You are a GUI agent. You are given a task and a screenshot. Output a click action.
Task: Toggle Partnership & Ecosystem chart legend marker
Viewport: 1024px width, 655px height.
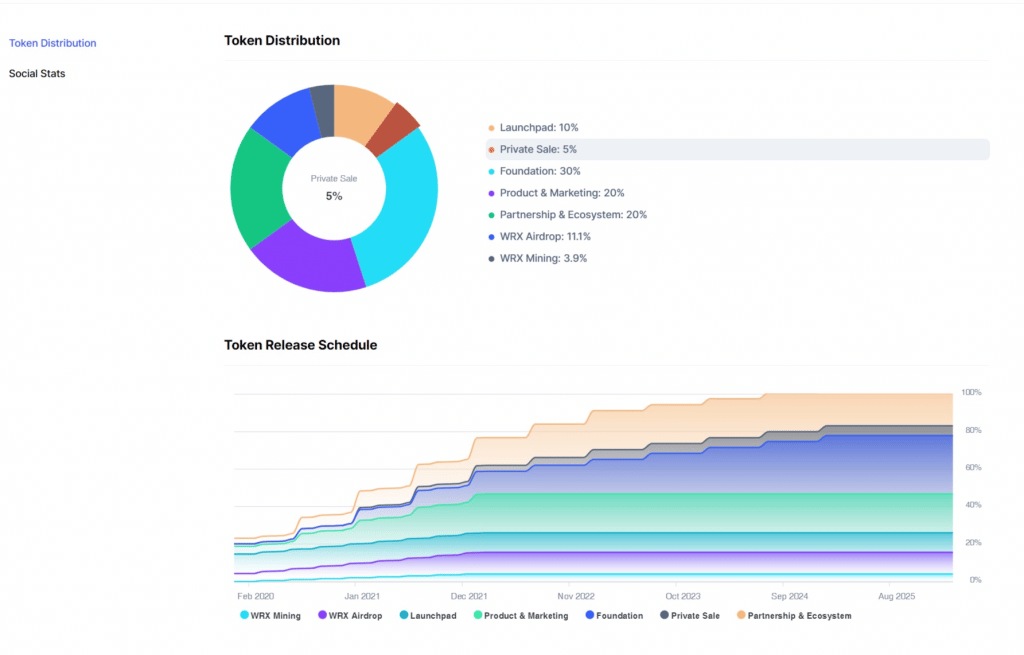click(741, 616)
